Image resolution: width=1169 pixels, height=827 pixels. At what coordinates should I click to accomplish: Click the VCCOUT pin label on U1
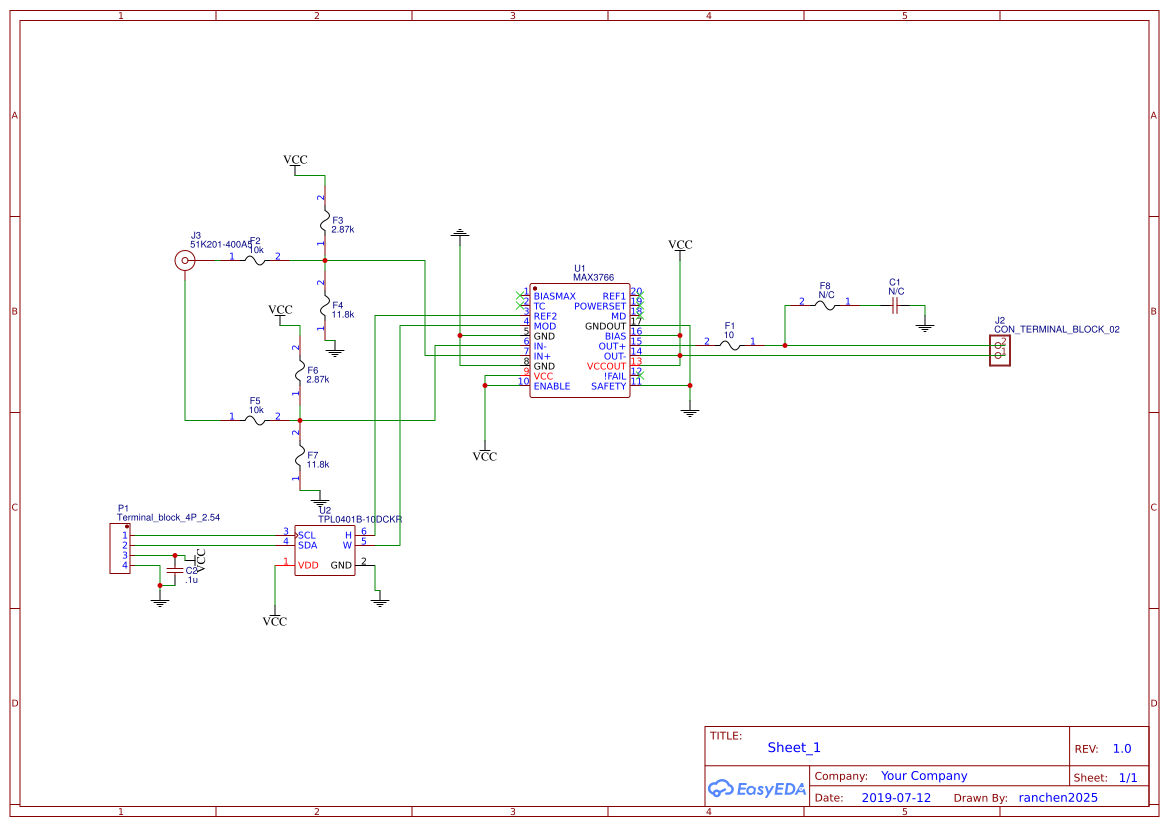(608, 366)
